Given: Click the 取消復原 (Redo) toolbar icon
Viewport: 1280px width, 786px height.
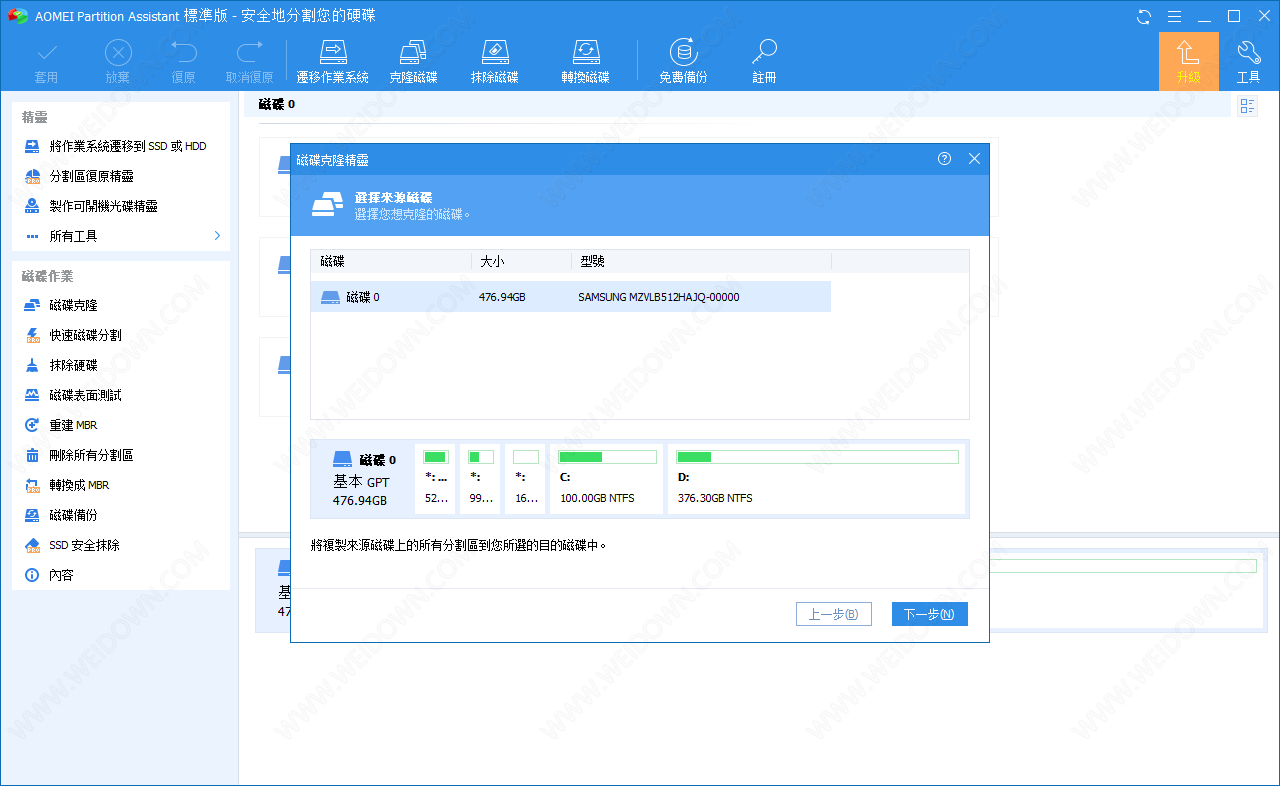Looking at the screenshot, I should tap(249, 61).
